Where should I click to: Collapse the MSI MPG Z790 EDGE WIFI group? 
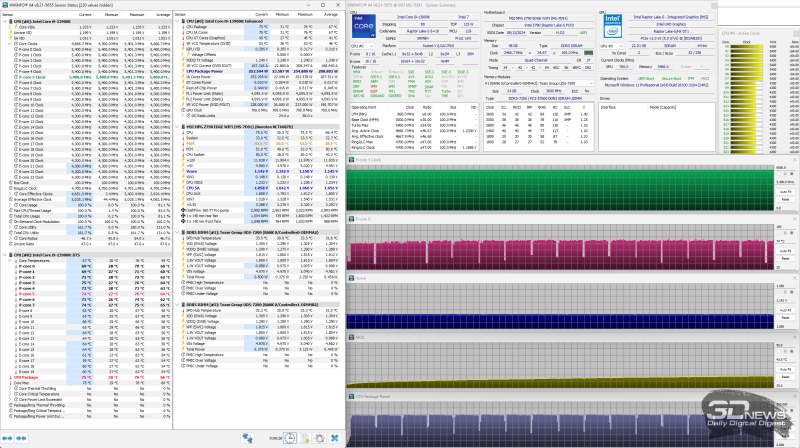178,127
